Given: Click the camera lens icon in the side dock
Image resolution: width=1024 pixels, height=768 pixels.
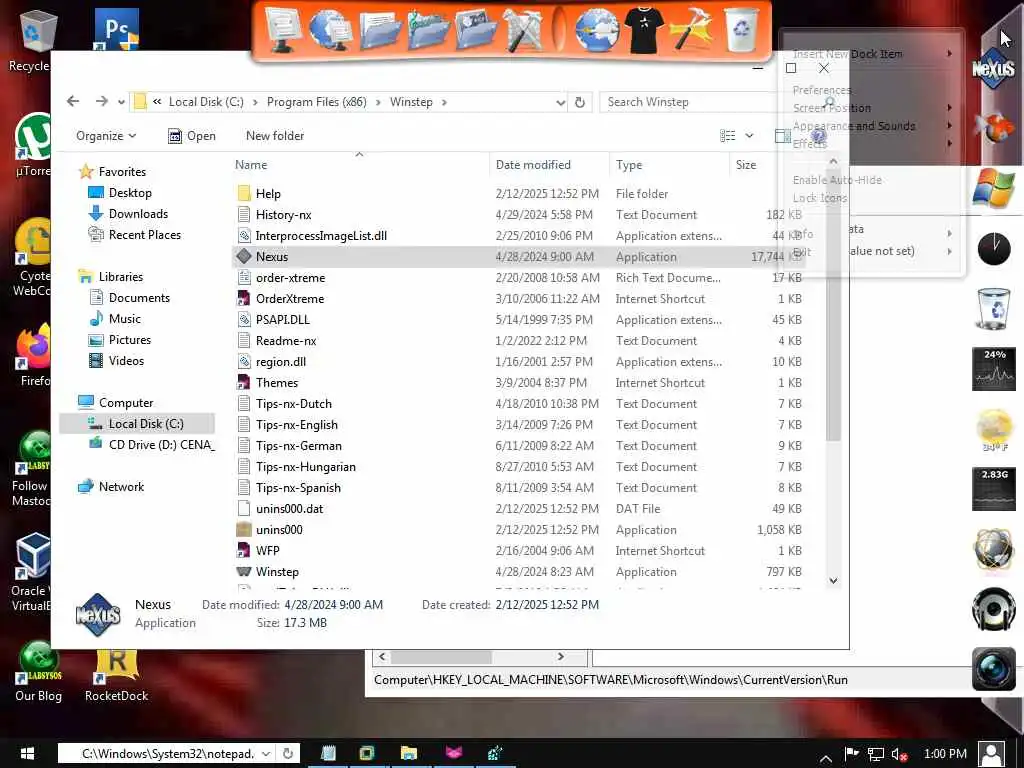Looking at the screenshot, I should coord(993,669).
